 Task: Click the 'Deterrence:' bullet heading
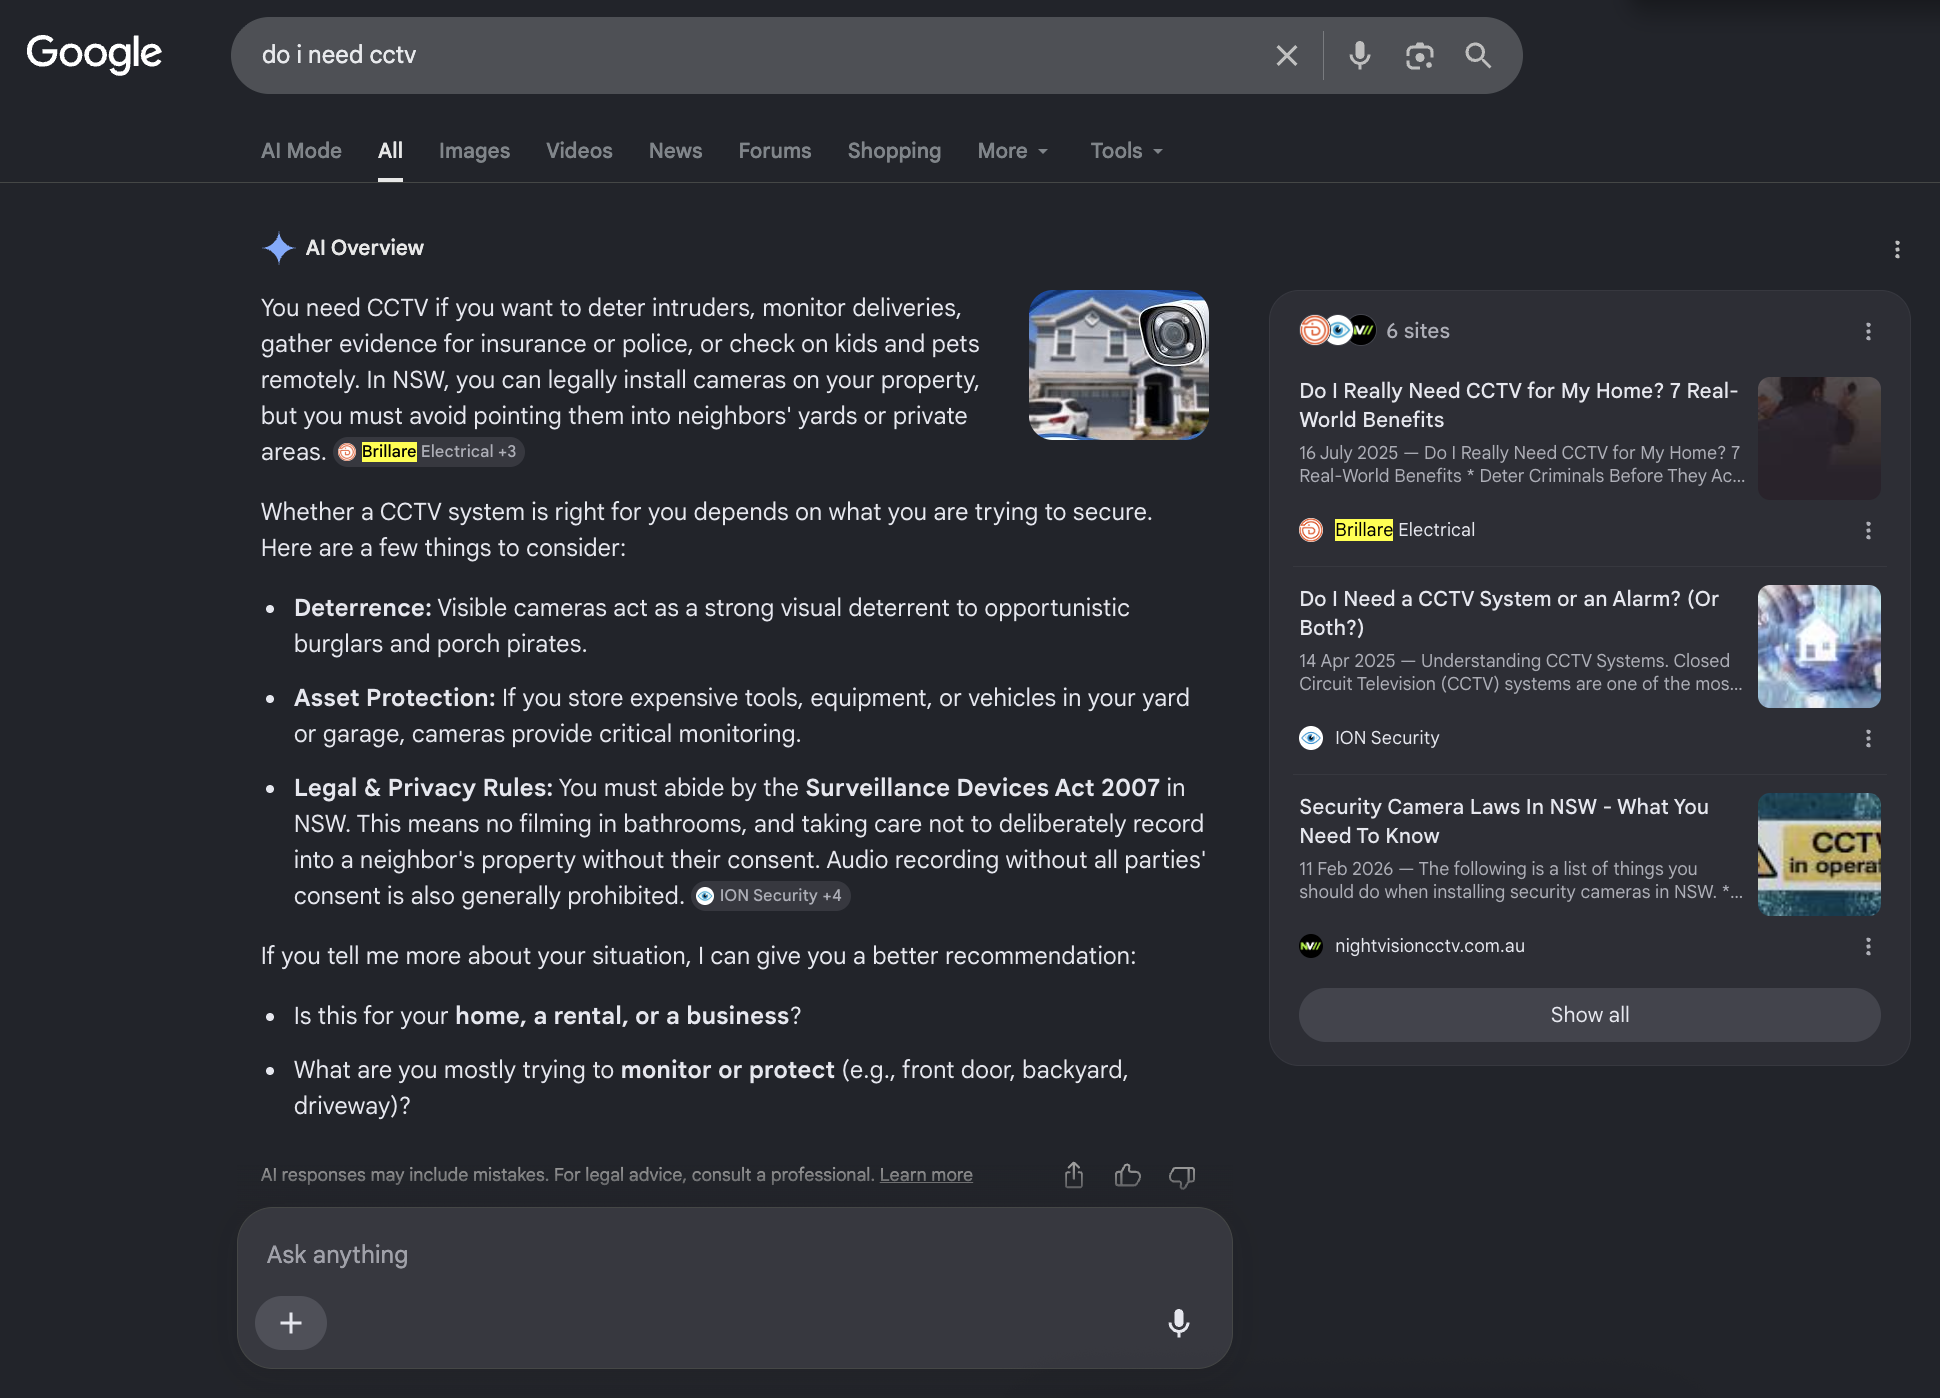point(362,608)
